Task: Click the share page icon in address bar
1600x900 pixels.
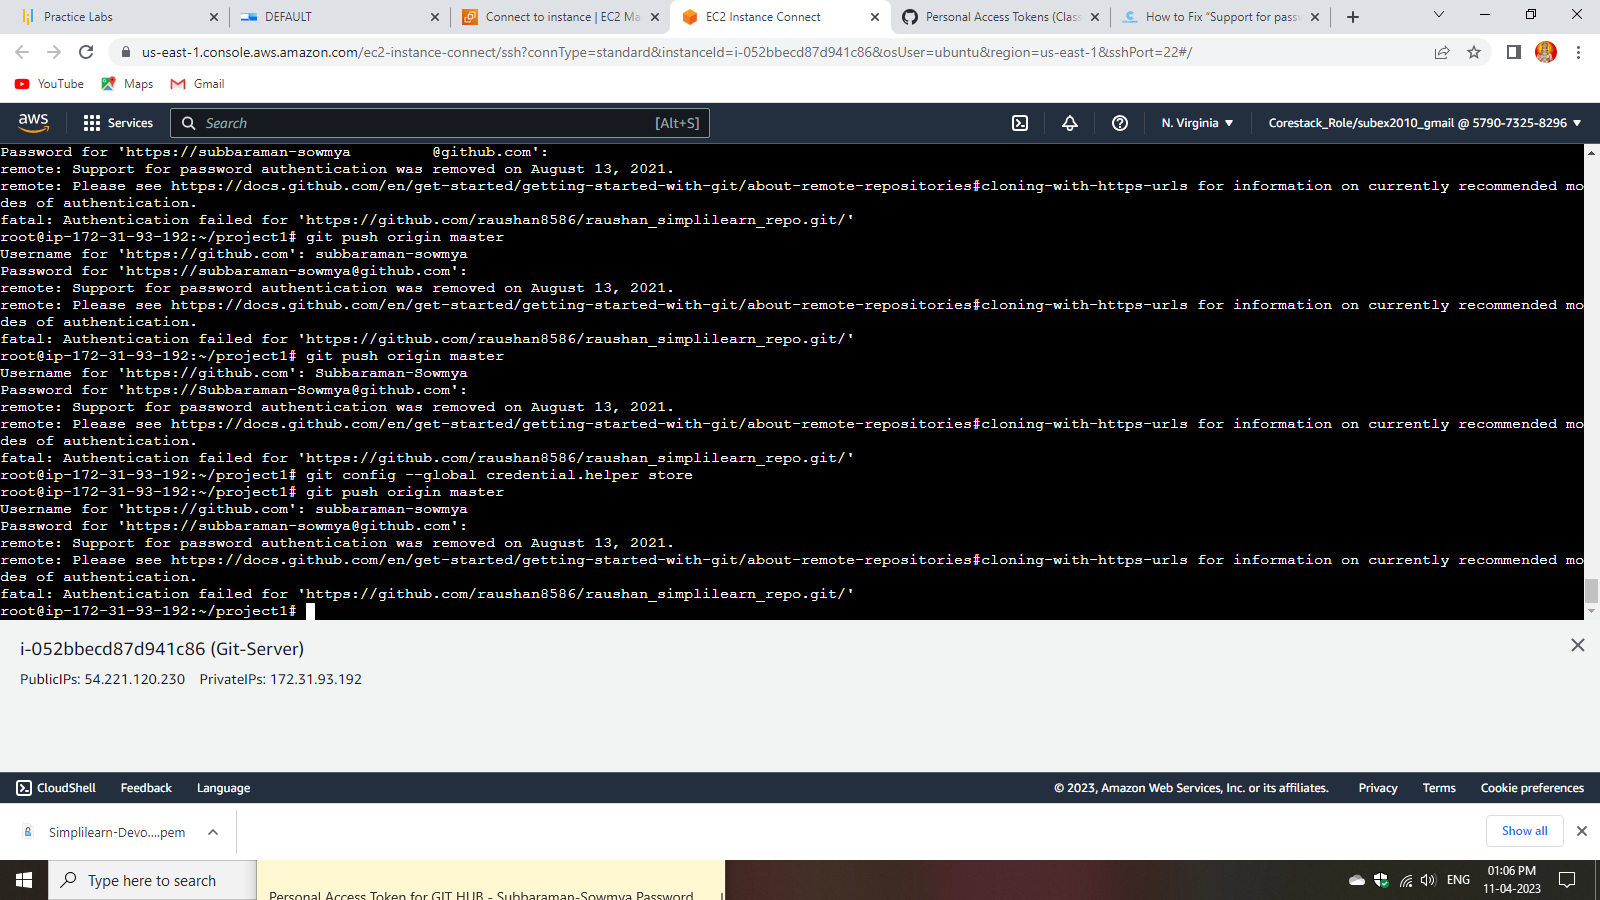Action: 1442,52
